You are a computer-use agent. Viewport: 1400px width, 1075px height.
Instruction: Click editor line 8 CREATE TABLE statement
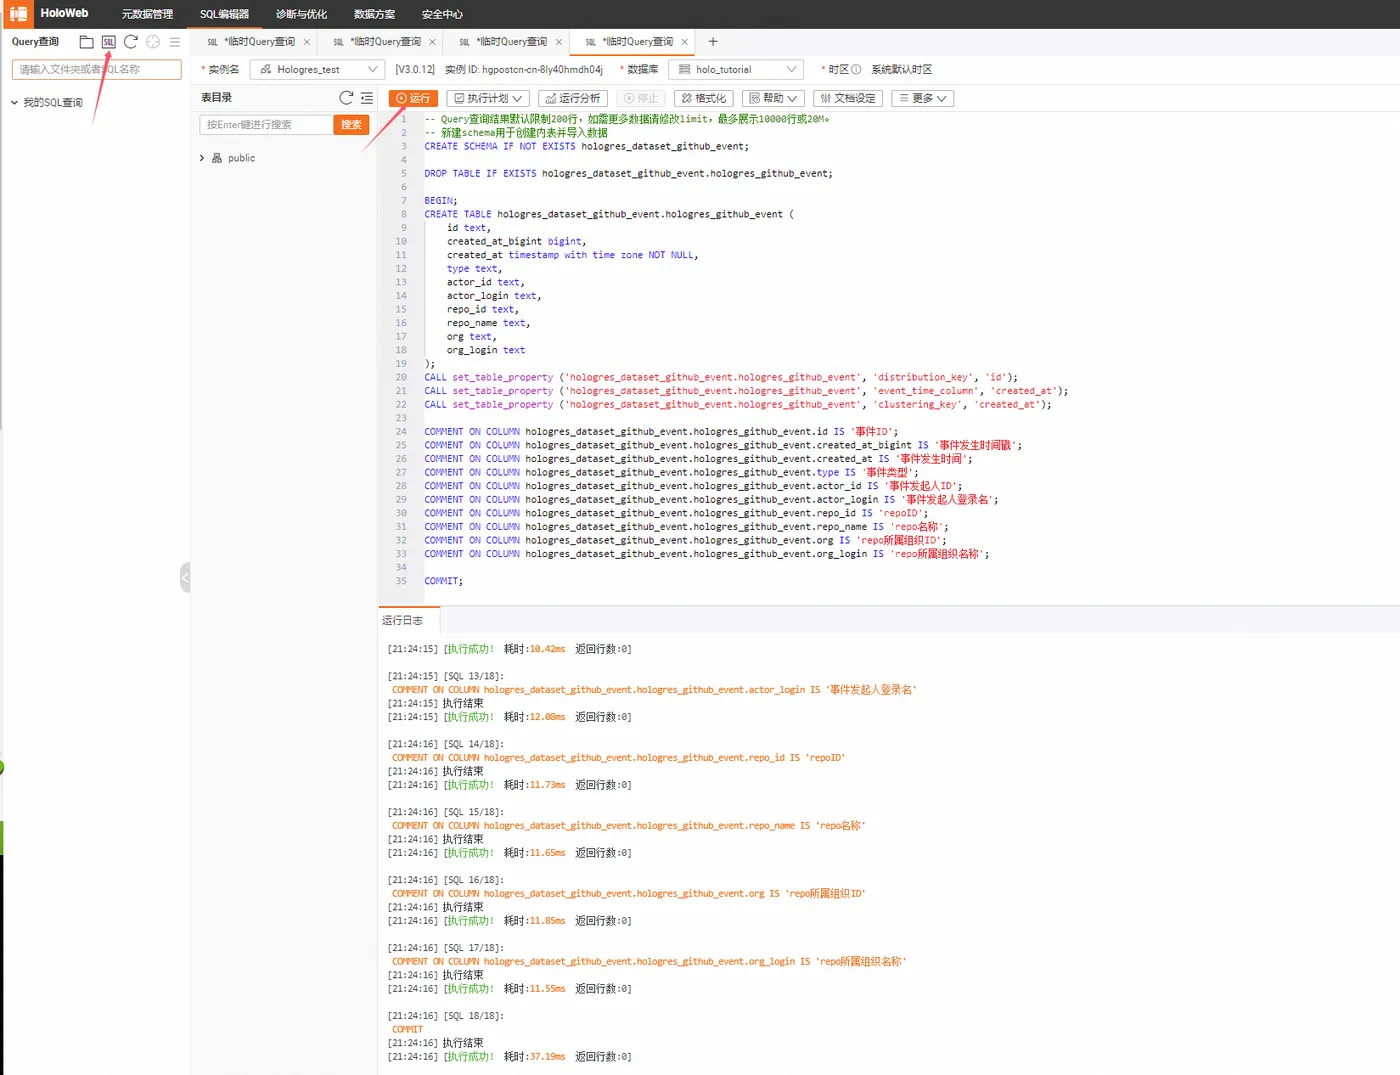(x=608, y=214)
